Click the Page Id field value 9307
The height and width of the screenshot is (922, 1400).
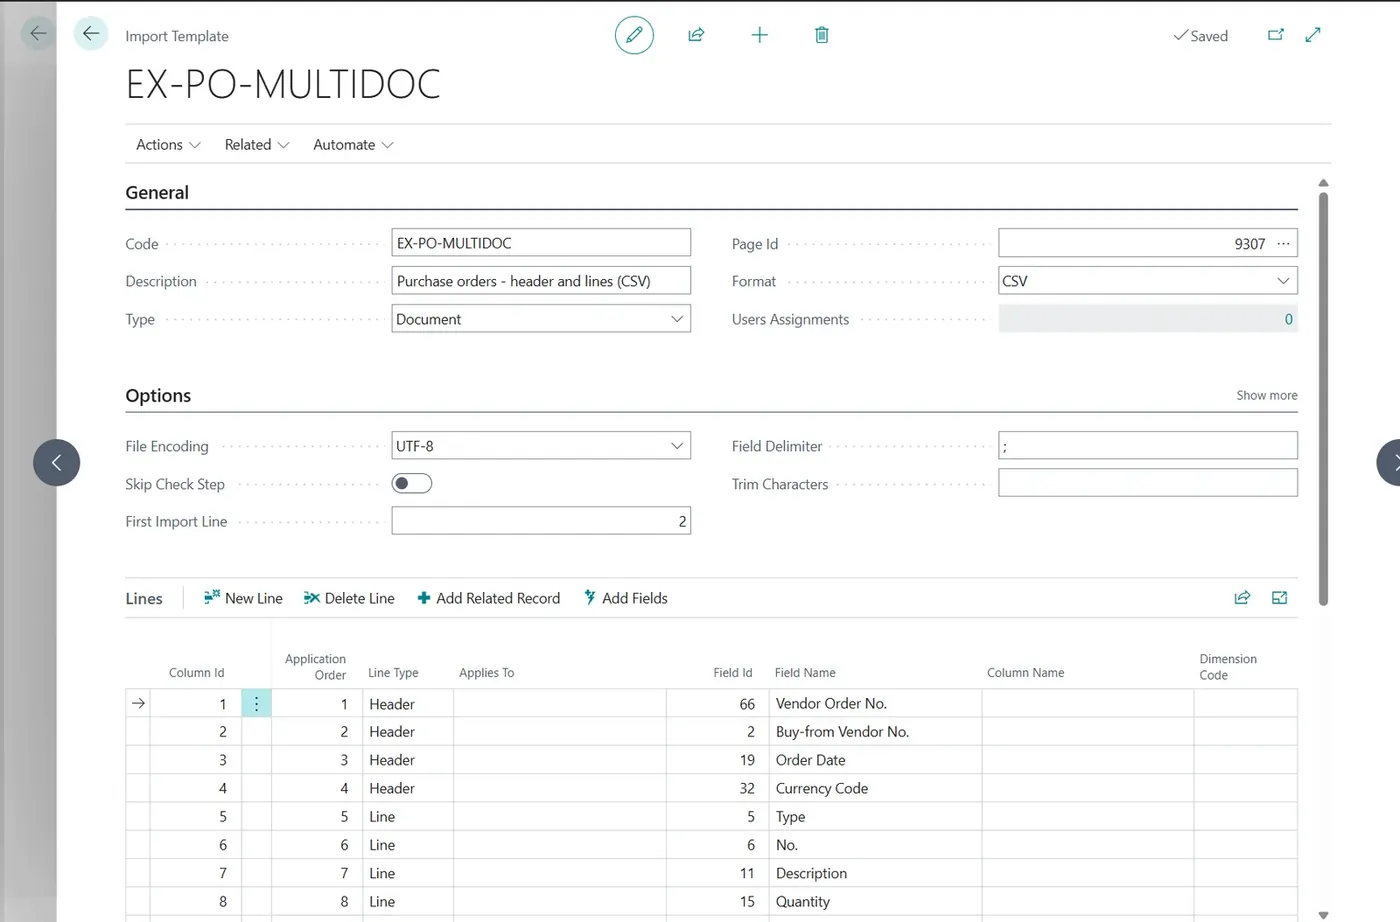point(1250,244)
